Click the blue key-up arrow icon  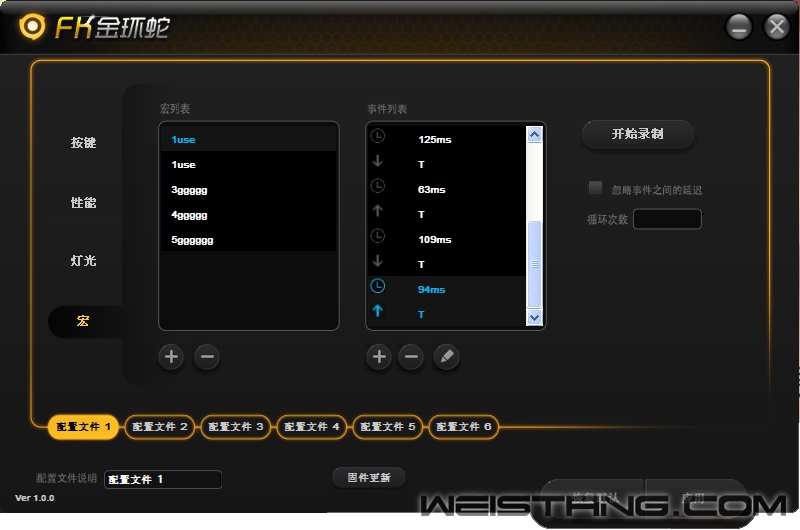point(378,313)
